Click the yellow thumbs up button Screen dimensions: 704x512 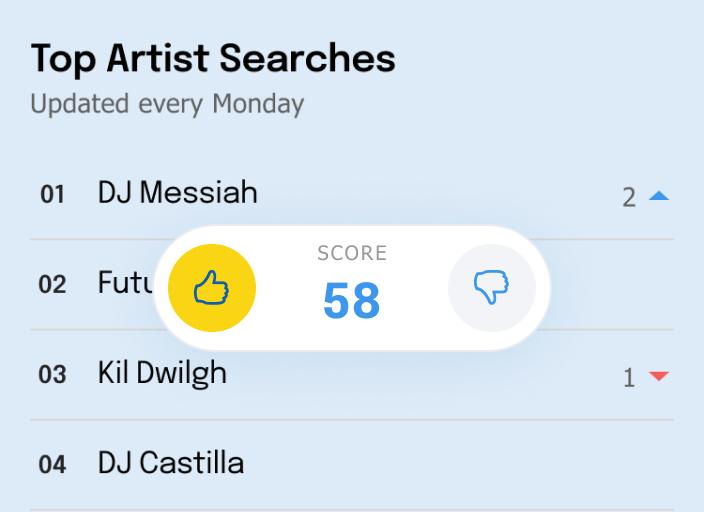pos(212,289)
